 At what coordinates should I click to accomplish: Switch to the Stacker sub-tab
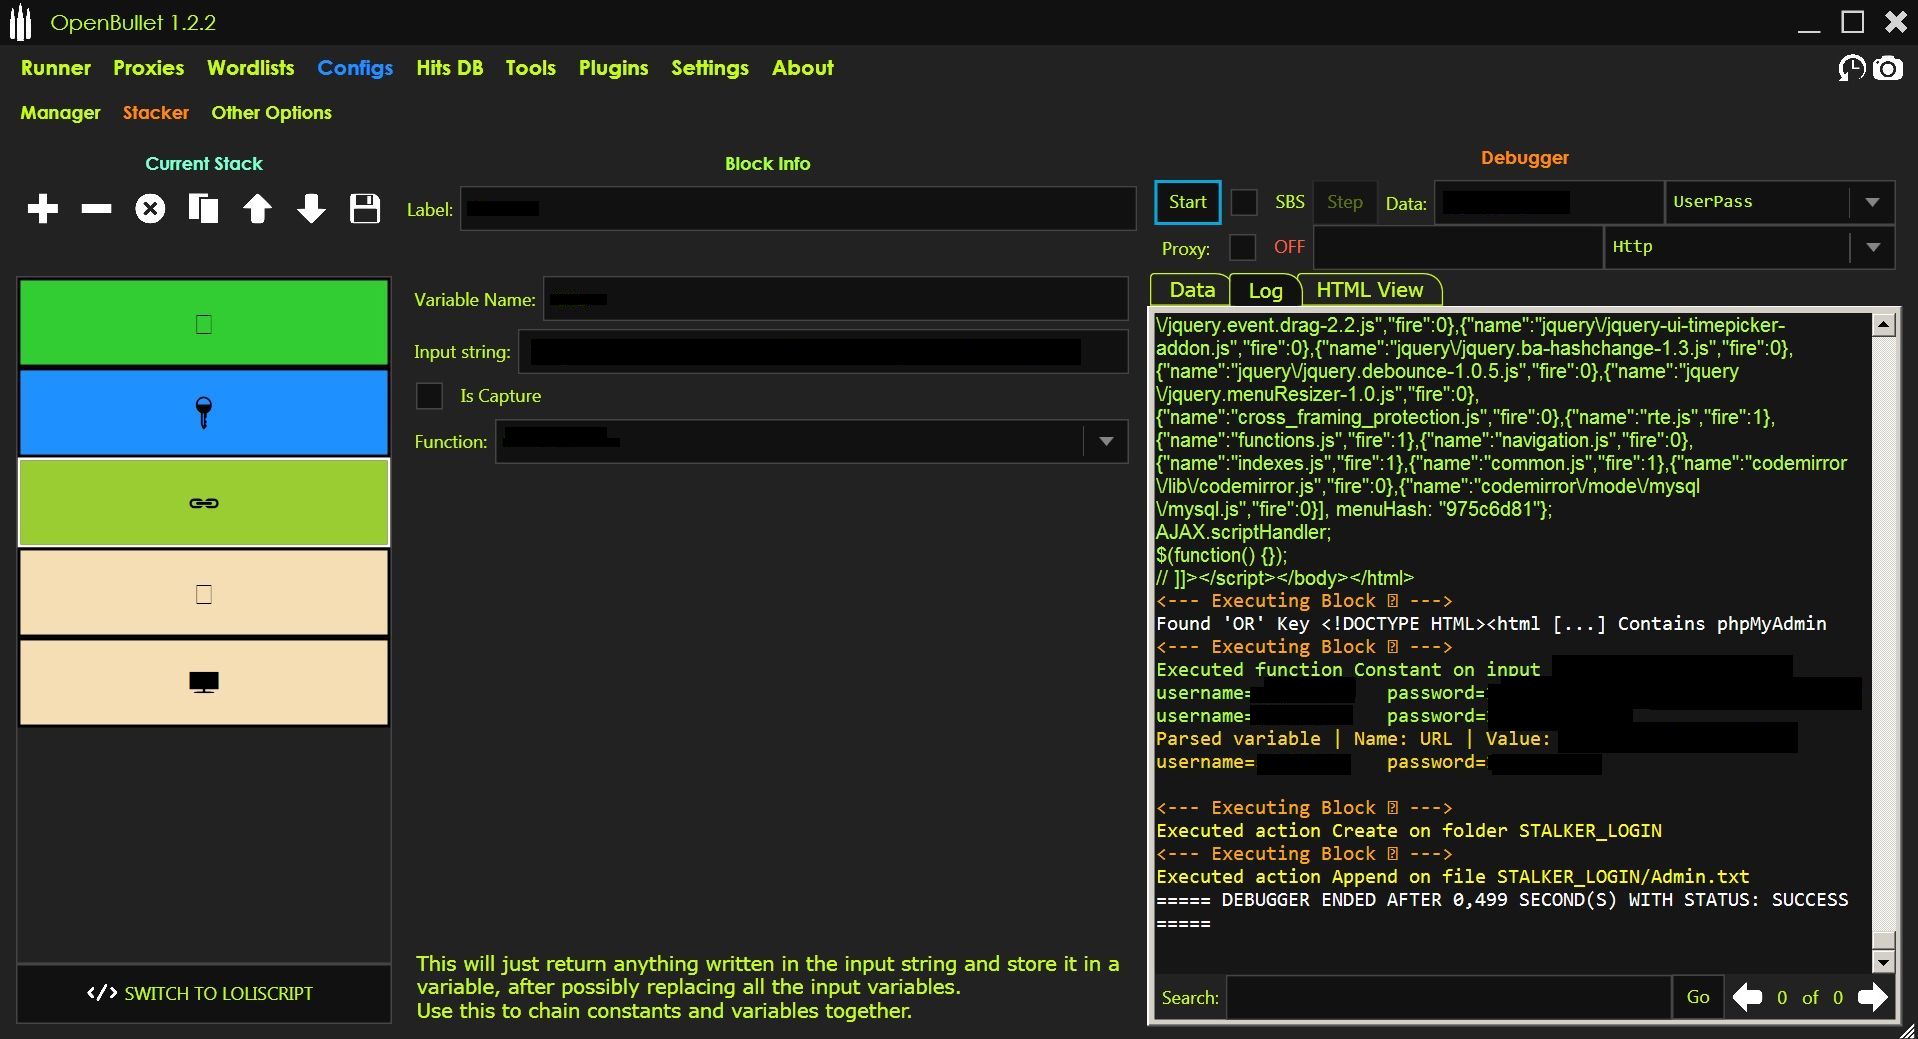click(x=156, y=113)
